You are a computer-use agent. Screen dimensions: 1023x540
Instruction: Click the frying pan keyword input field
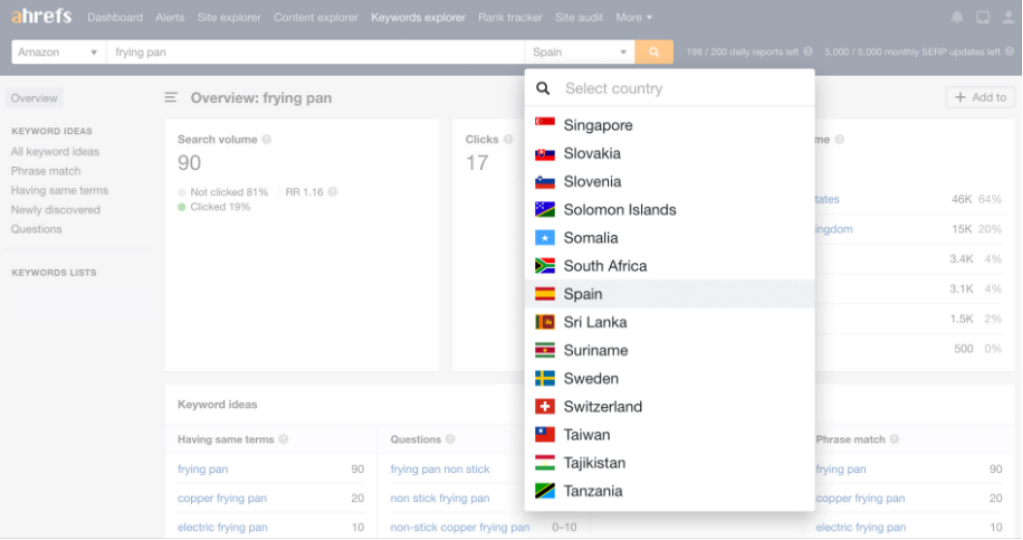[315, 52]
